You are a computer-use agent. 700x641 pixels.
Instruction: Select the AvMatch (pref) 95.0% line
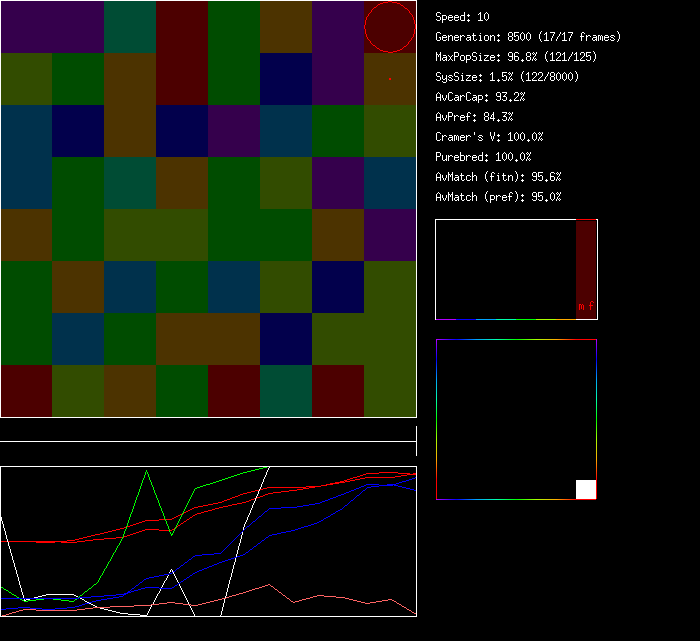(498, 197)
